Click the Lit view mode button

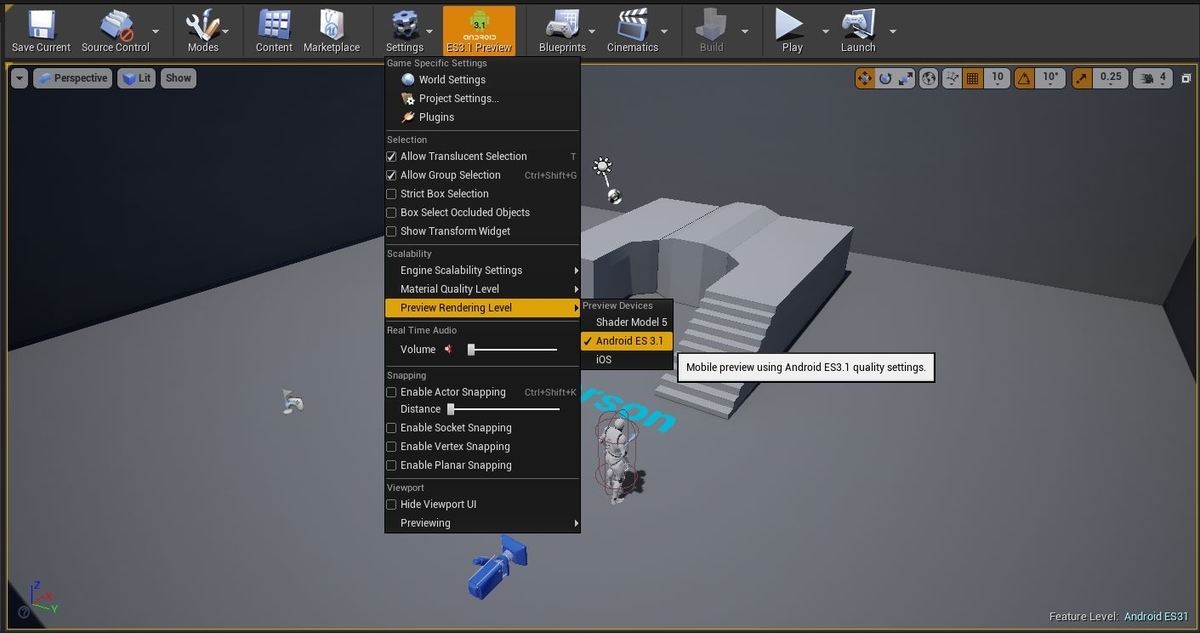coord(136,78)
